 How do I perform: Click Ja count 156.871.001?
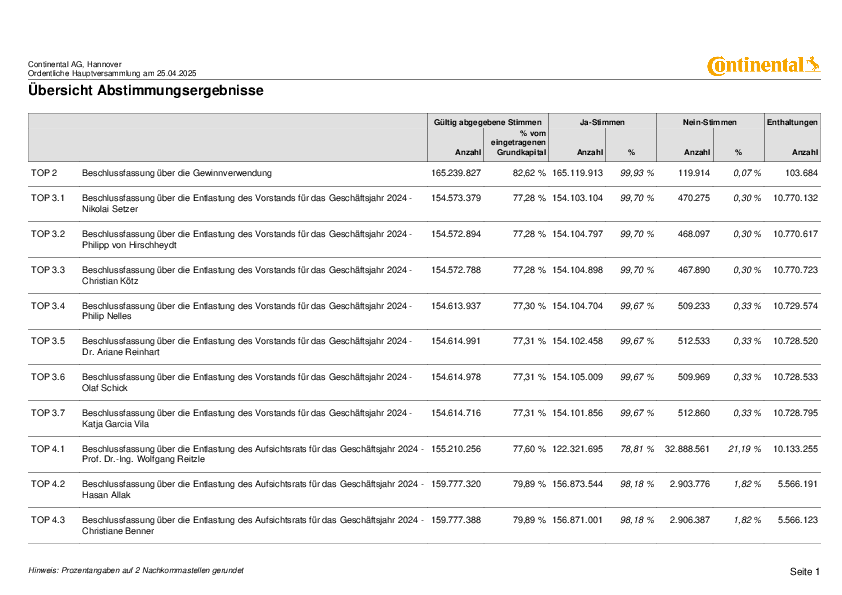(x=577, y=520)
